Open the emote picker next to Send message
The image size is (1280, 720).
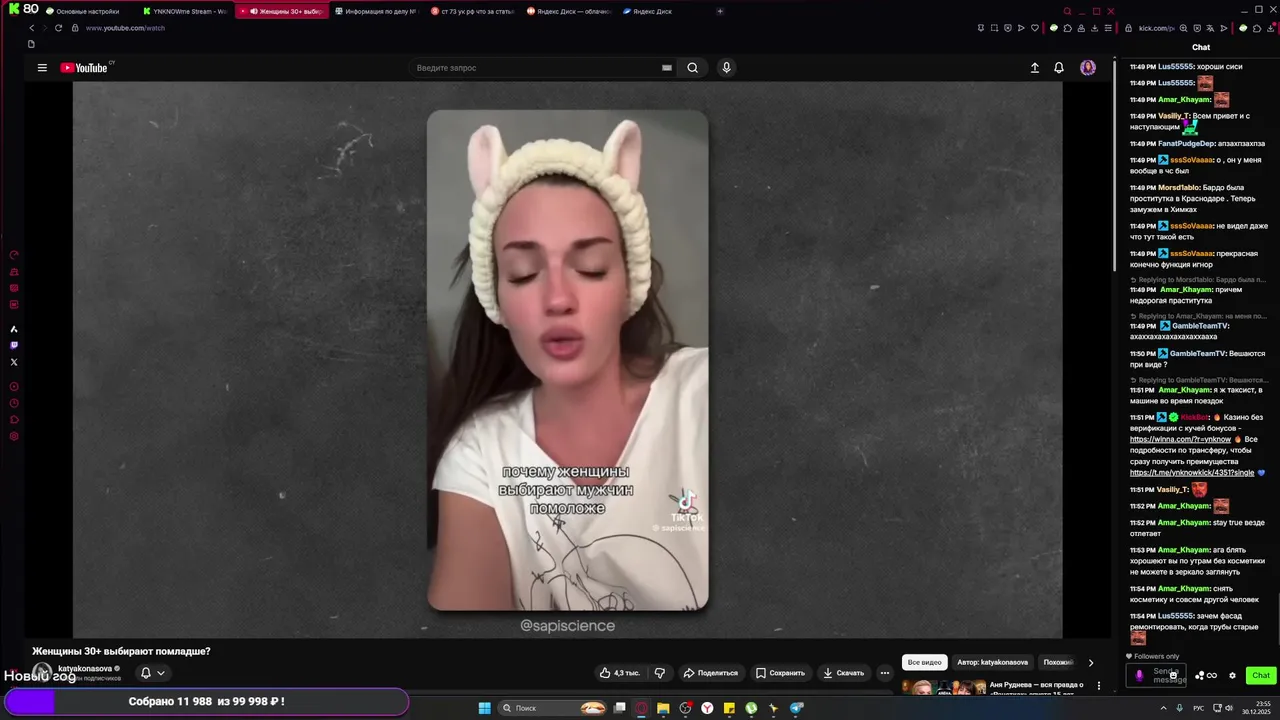tap(1173, 675)
